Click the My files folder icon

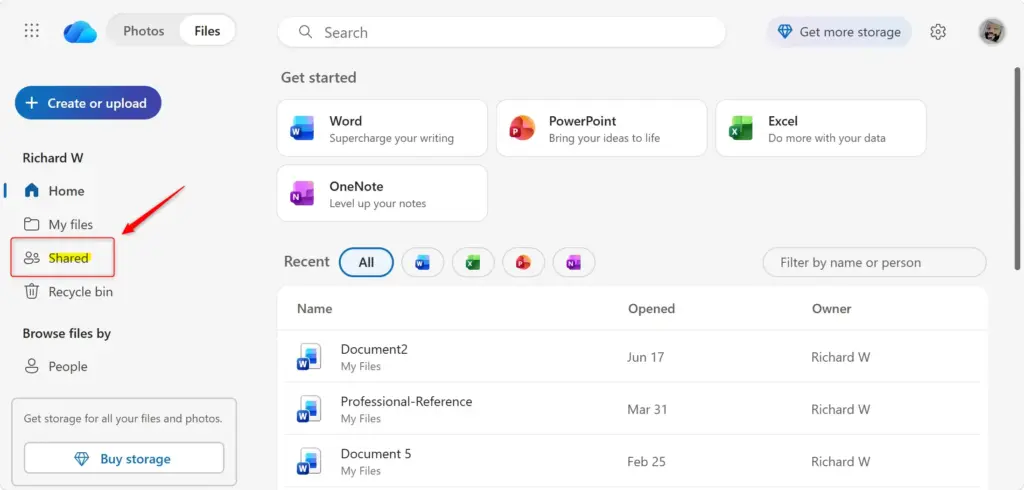(x=31, y=224)
